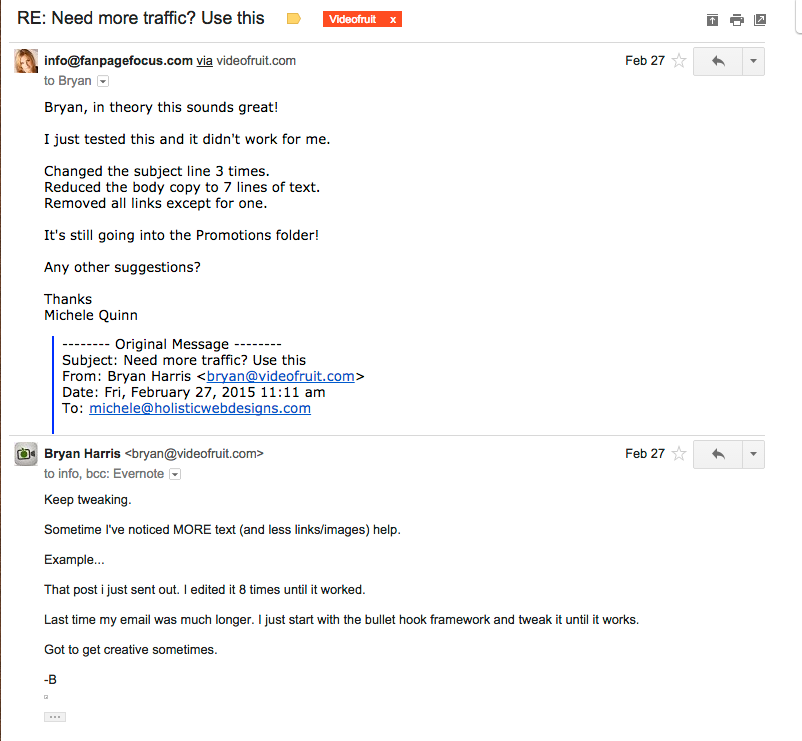Click Michele Quinn's profile photo
The image size is (802, 741).
(26, 61)
